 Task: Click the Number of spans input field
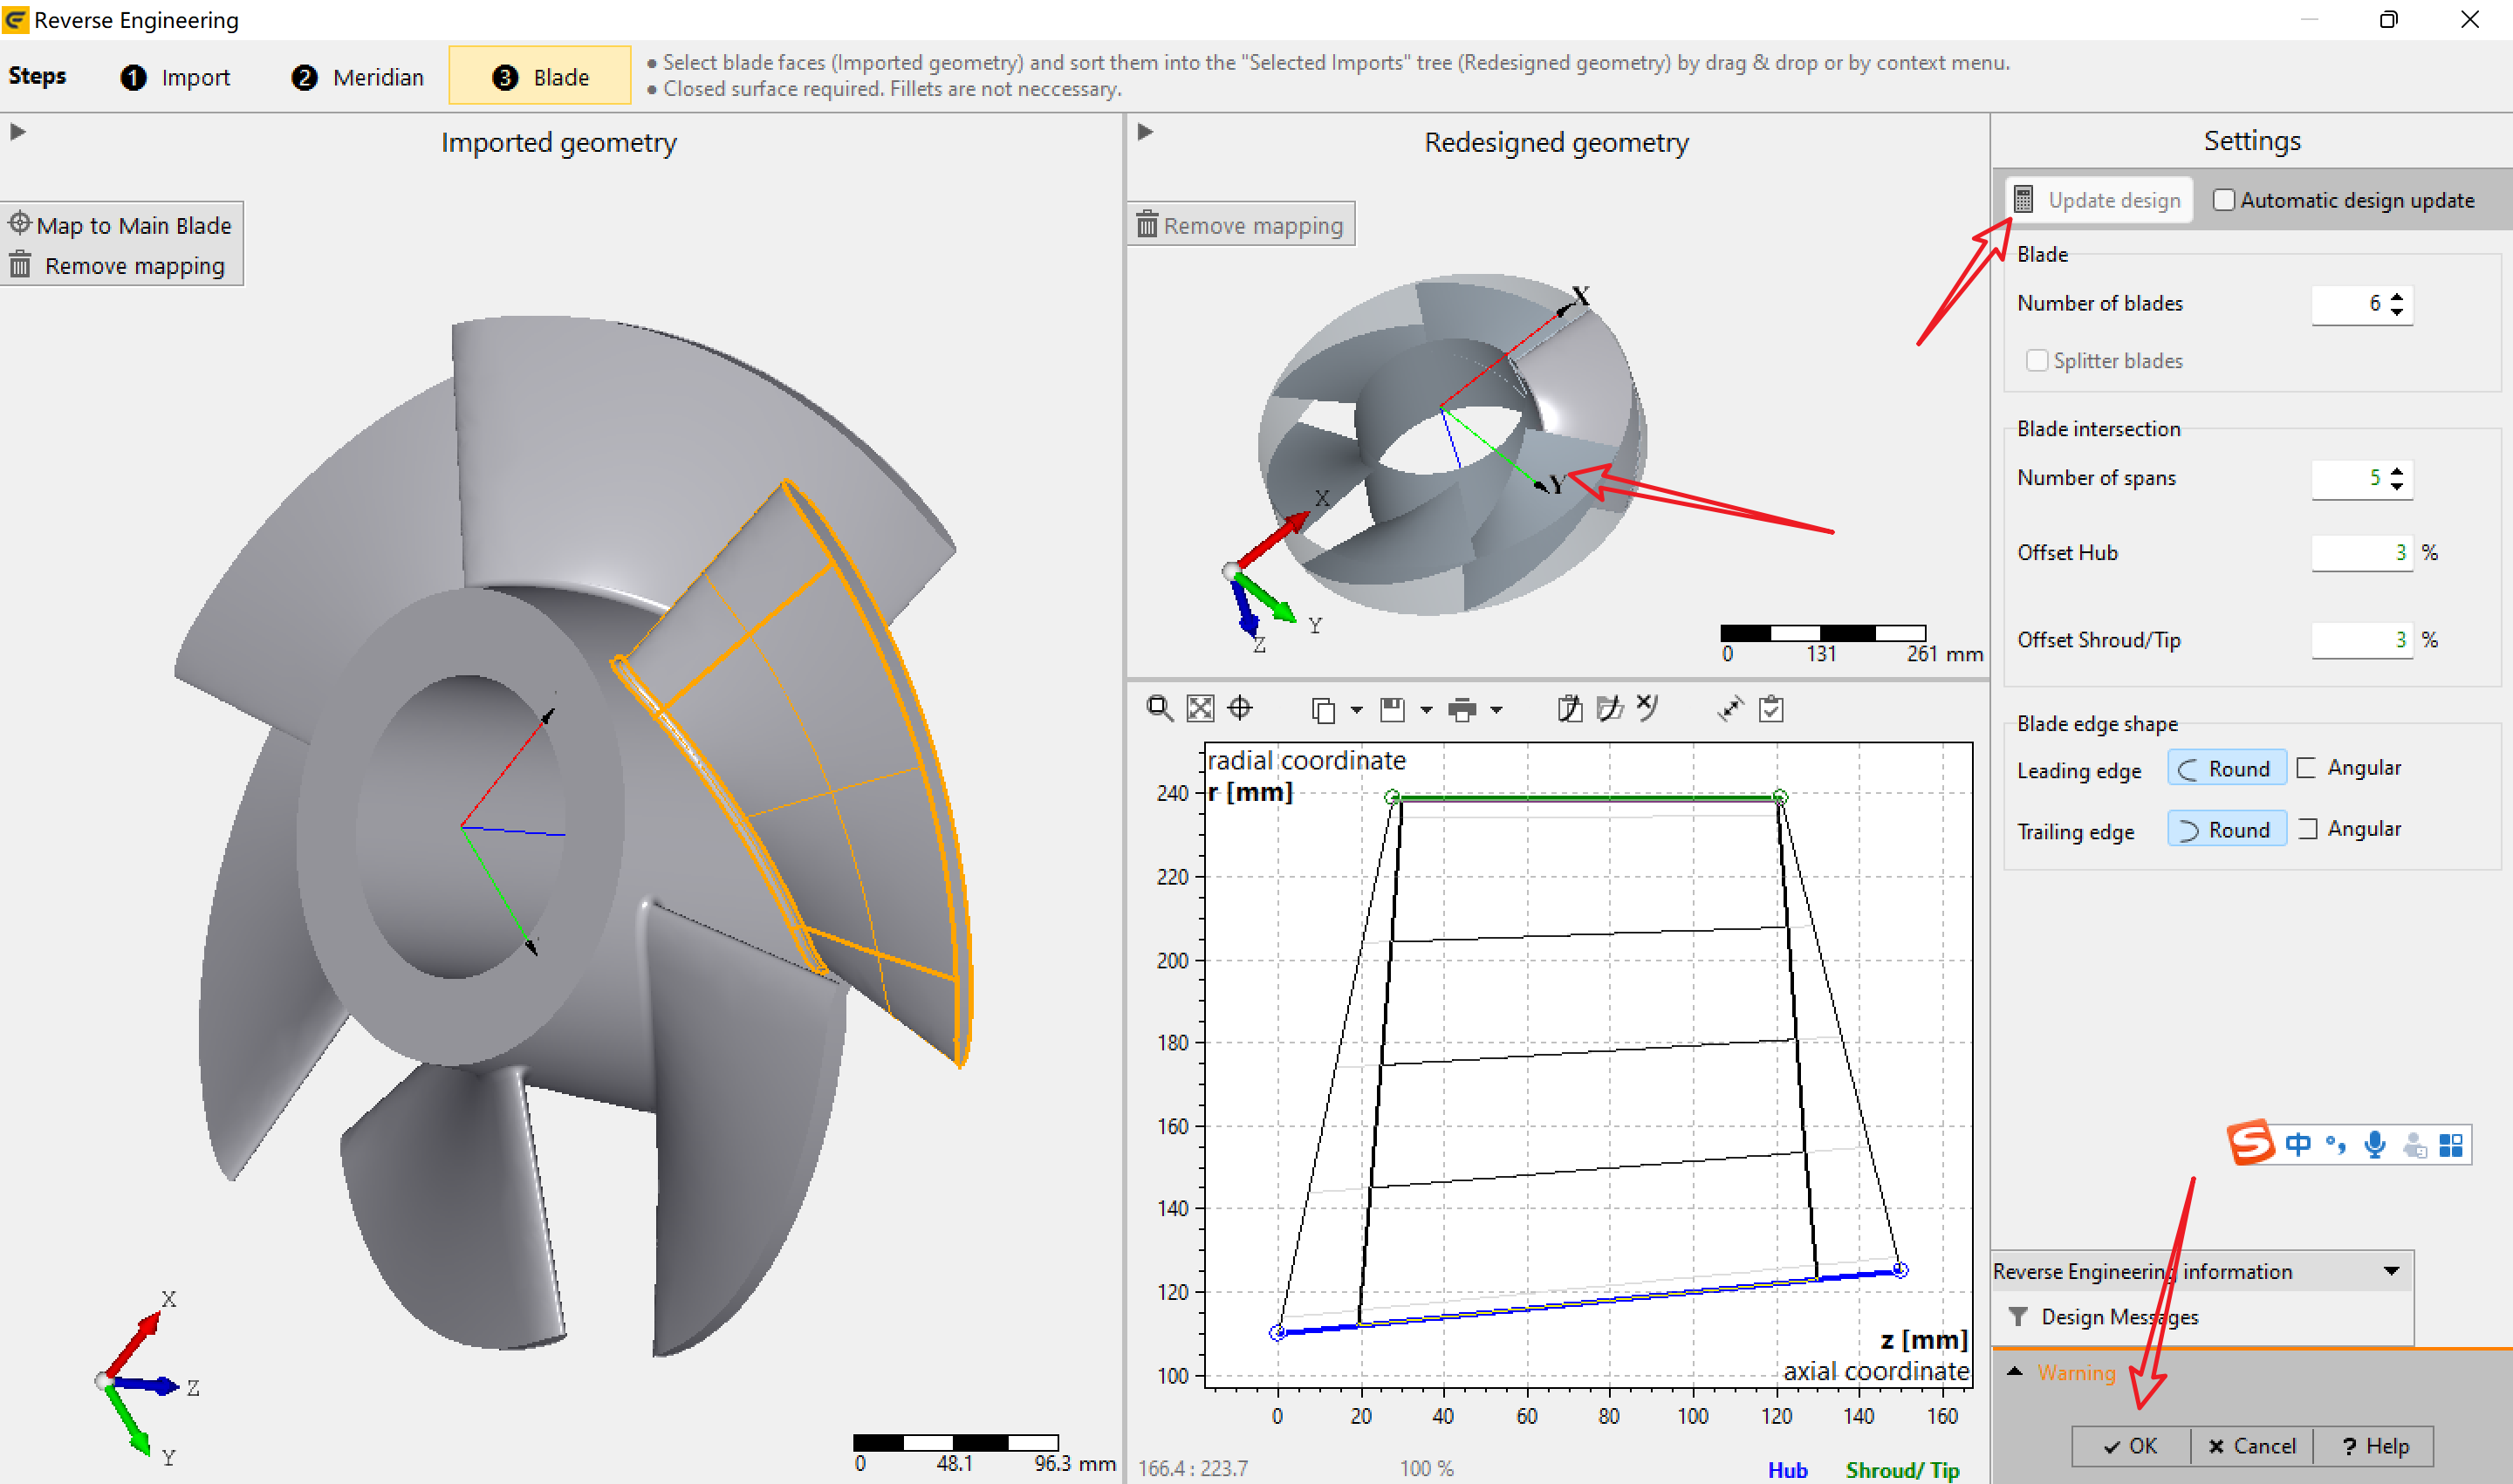[x=2349, y=478]
